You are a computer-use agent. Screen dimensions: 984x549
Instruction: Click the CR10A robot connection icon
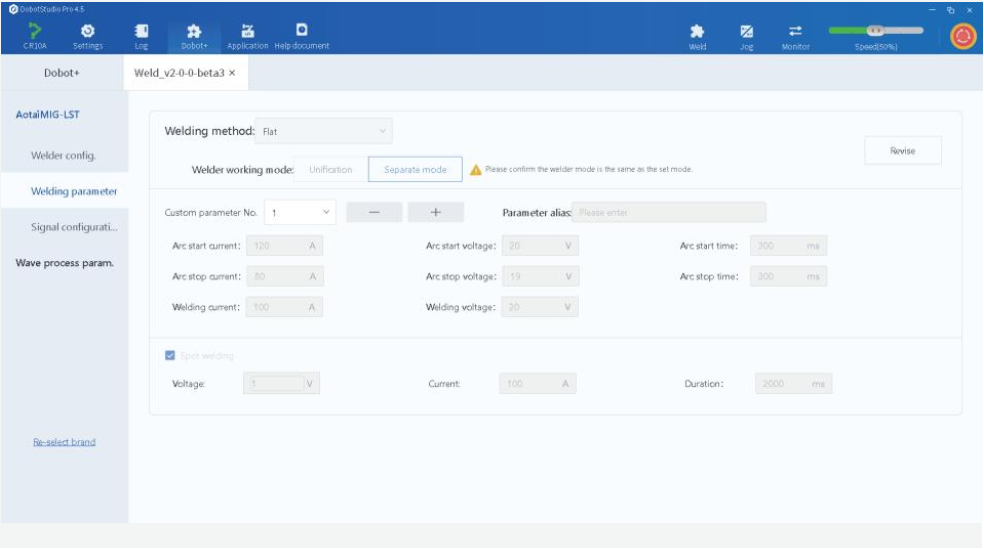pyautogui.click(x=35, y=30)
